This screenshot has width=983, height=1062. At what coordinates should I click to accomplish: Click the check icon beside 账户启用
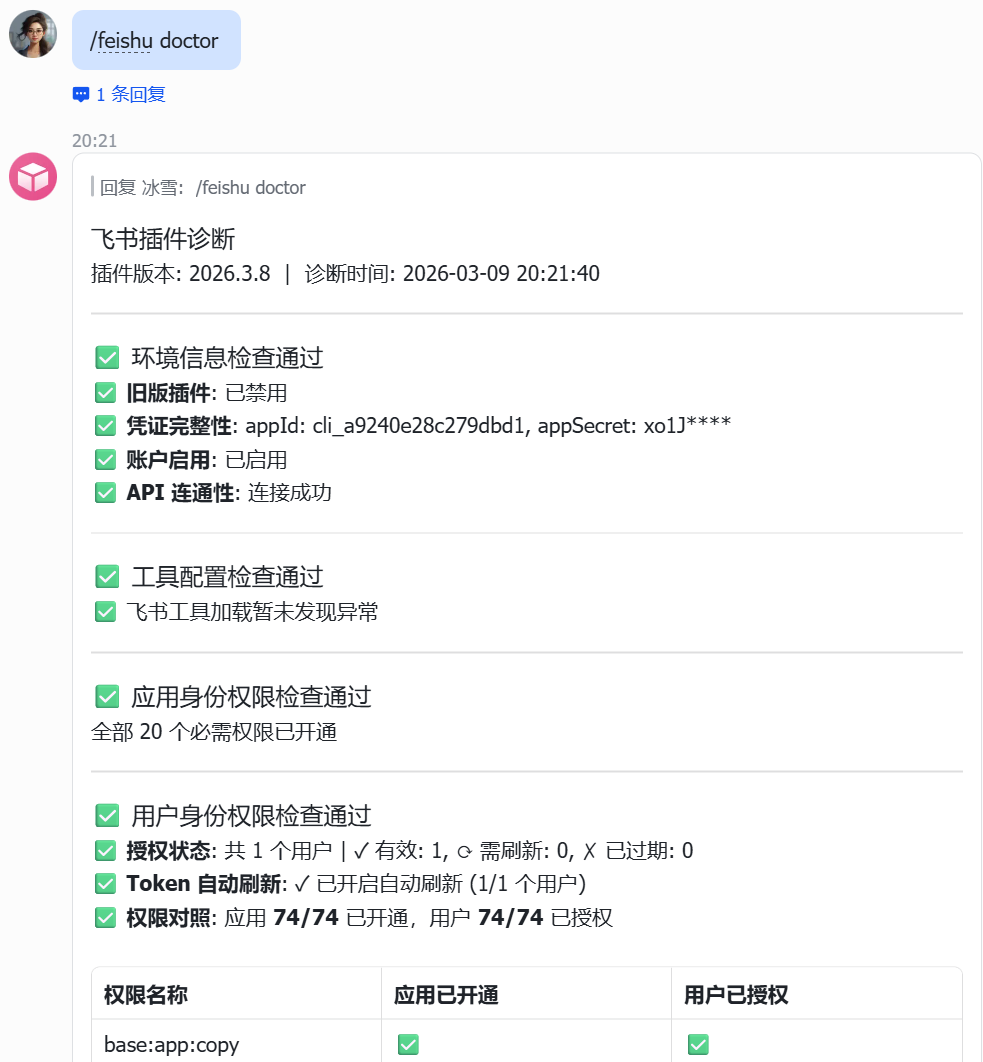pos(106,460)
